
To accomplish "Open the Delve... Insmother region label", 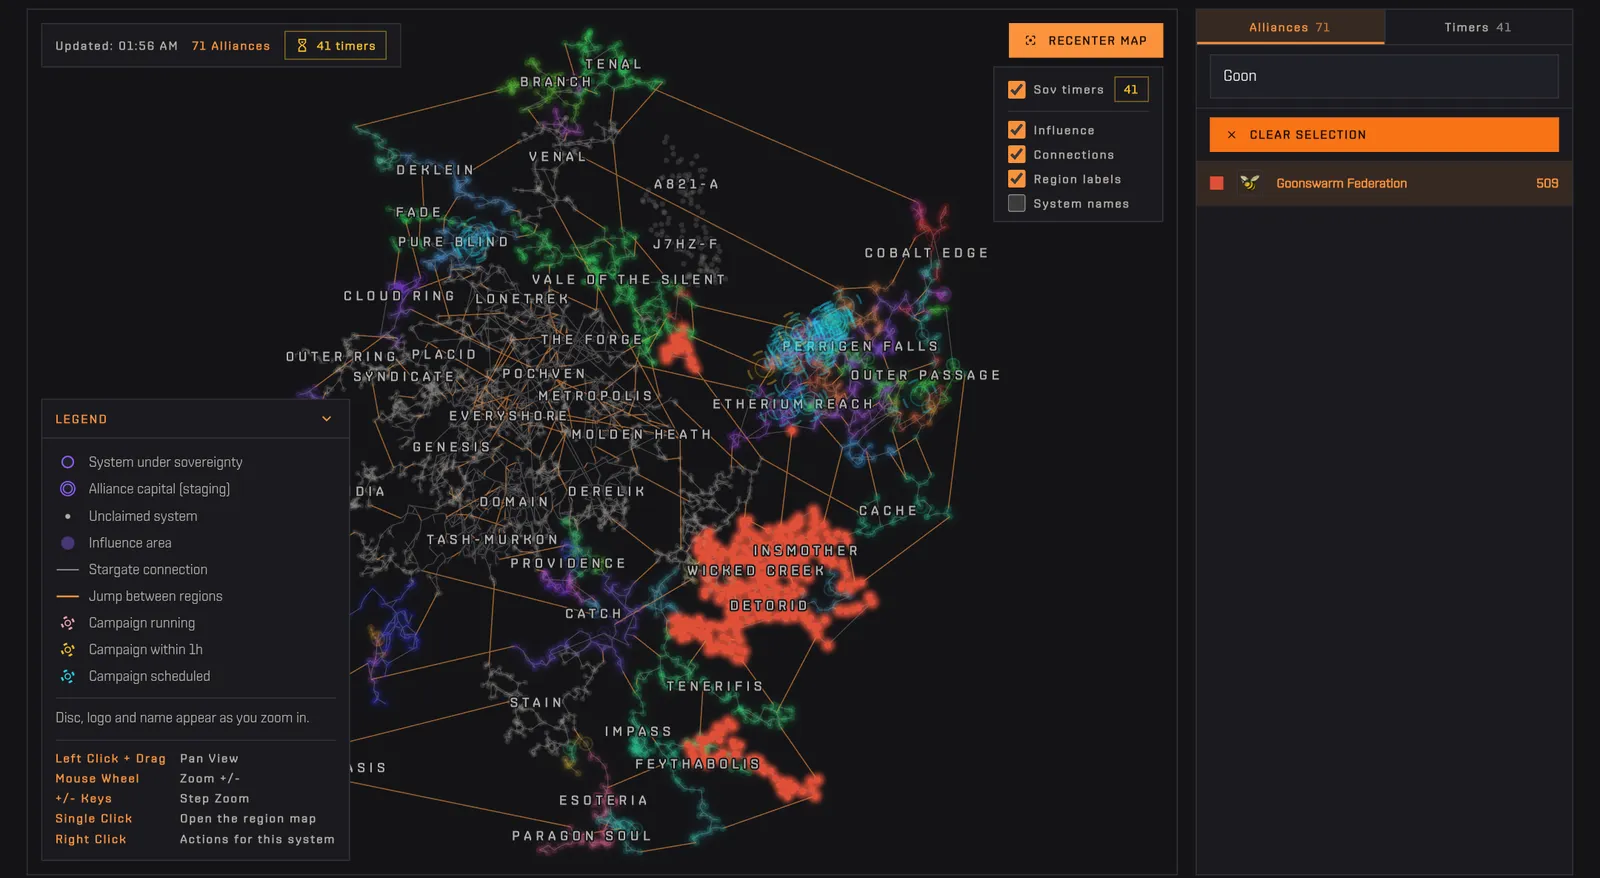I will click(806, 551).
